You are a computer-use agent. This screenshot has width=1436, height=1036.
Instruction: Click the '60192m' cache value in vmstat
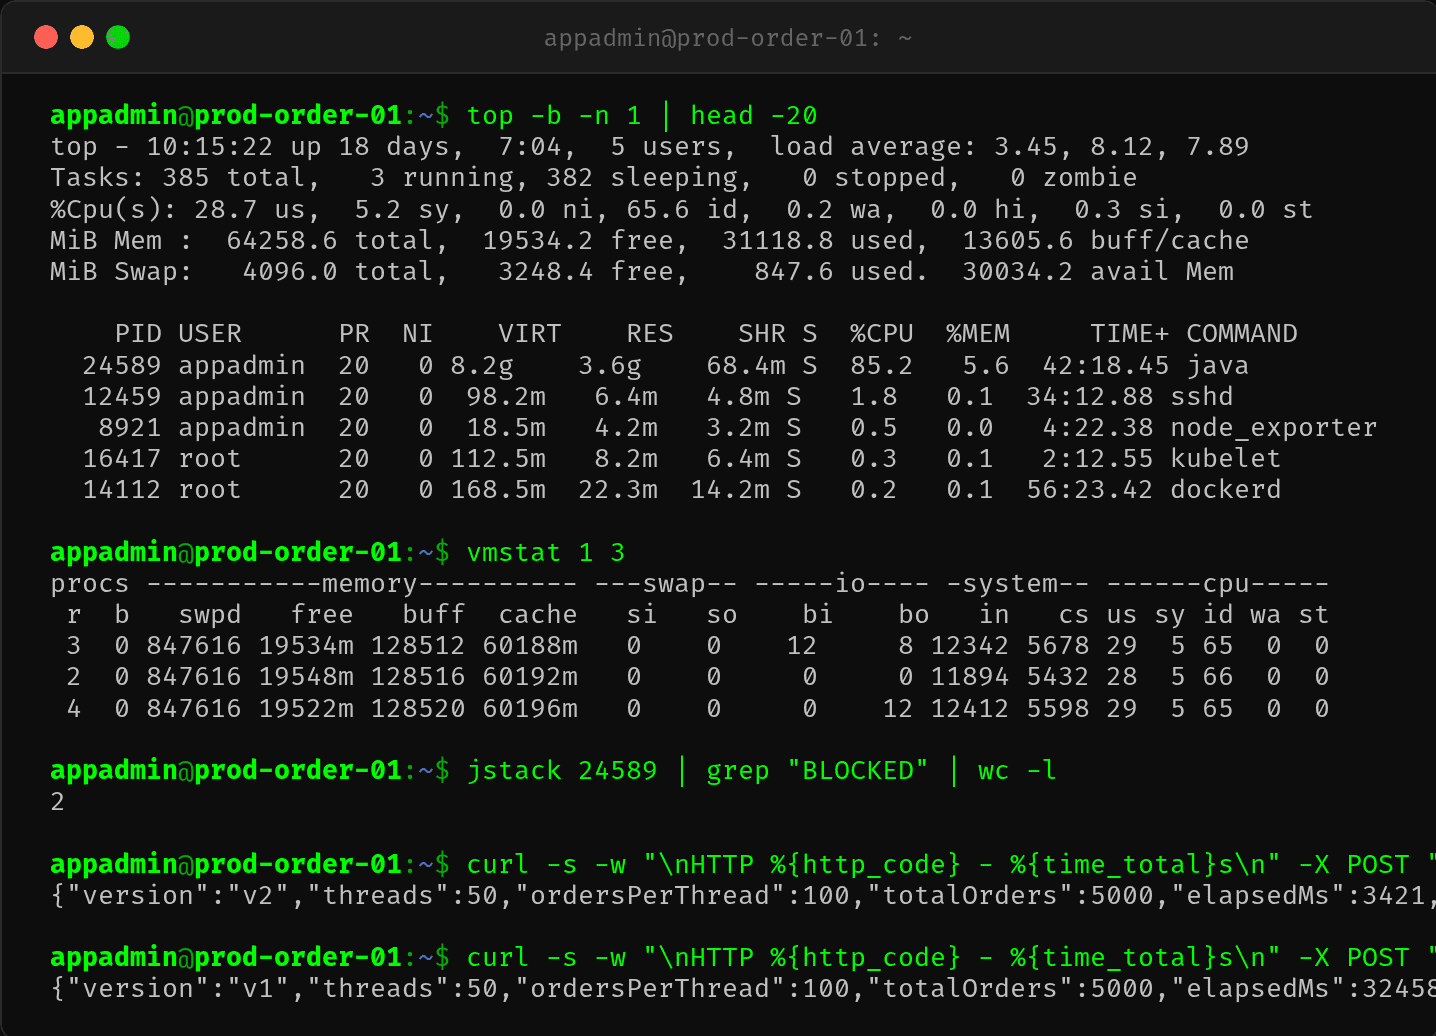coord(530,677)
